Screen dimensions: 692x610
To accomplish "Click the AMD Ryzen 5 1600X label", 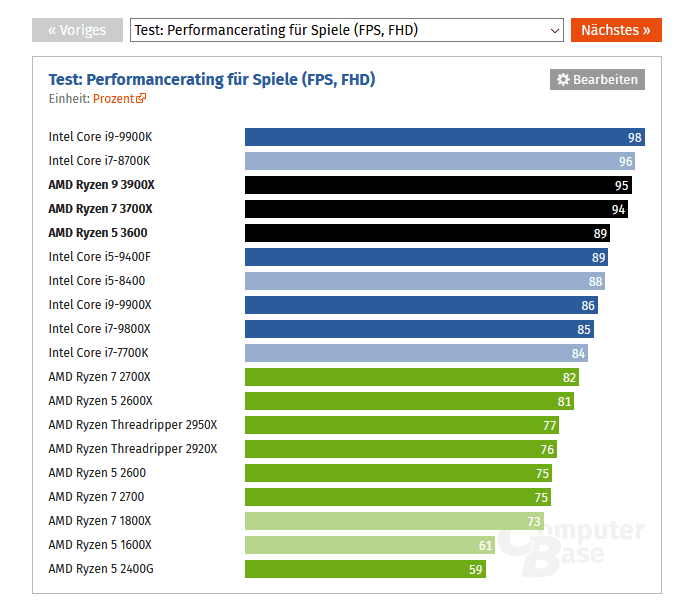I will click(100, 545).
